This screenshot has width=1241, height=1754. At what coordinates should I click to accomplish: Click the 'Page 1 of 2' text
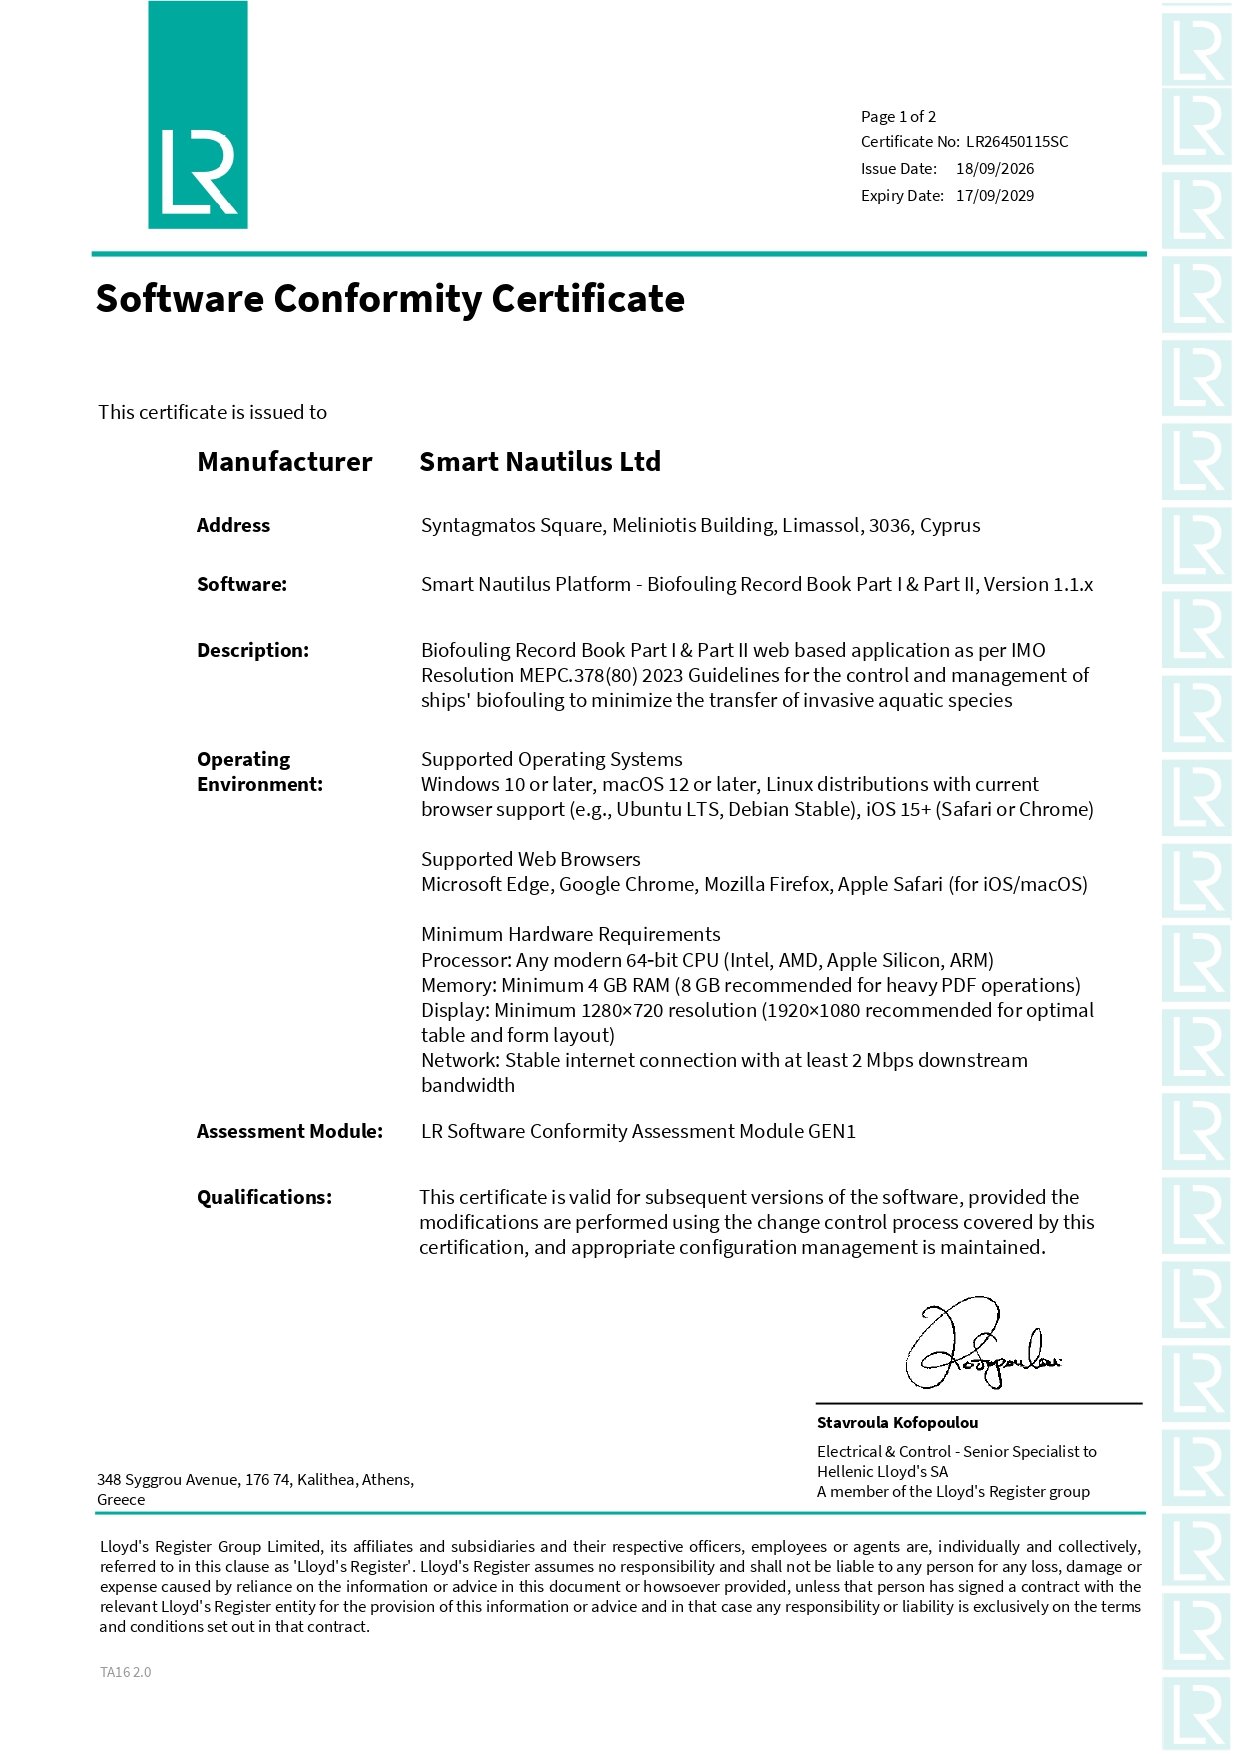click(898, 116)
